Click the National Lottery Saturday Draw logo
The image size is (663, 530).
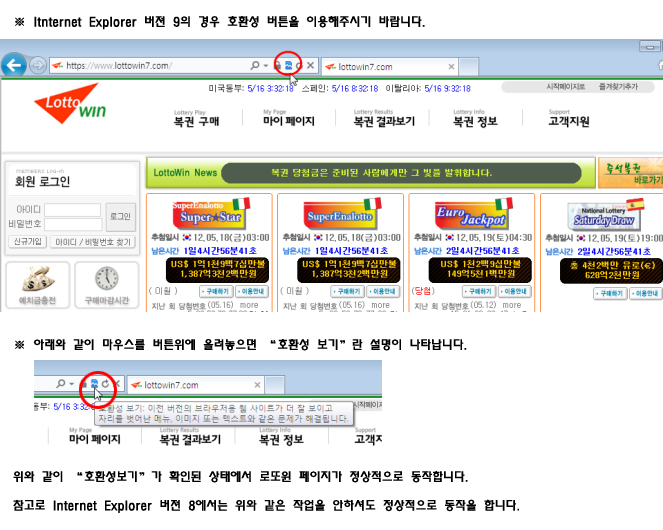click(x=605, y=215)
